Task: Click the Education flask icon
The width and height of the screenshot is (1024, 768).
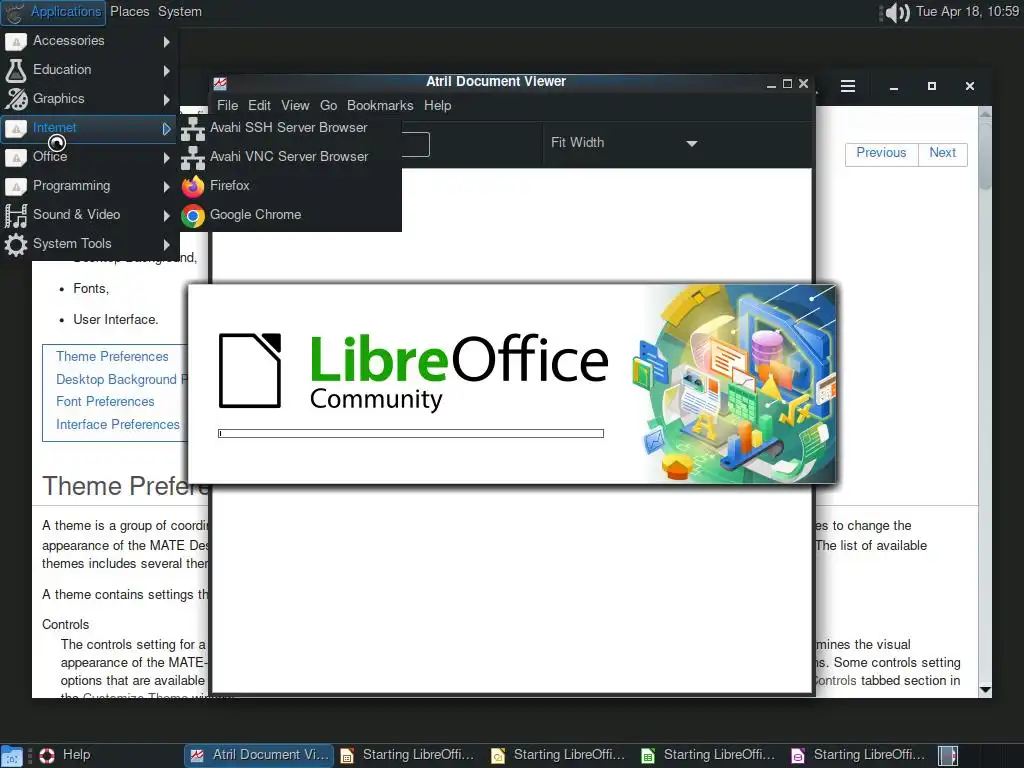Action: pyautogui.click(x=16, y=70)
